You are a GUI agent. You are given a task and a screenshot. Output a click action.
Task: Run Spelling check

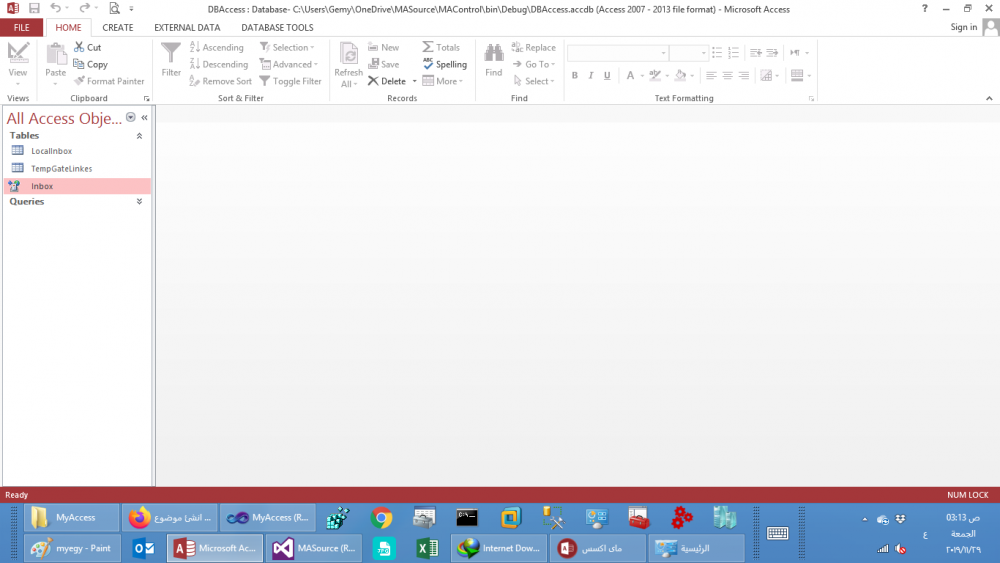tap(445, 64)
